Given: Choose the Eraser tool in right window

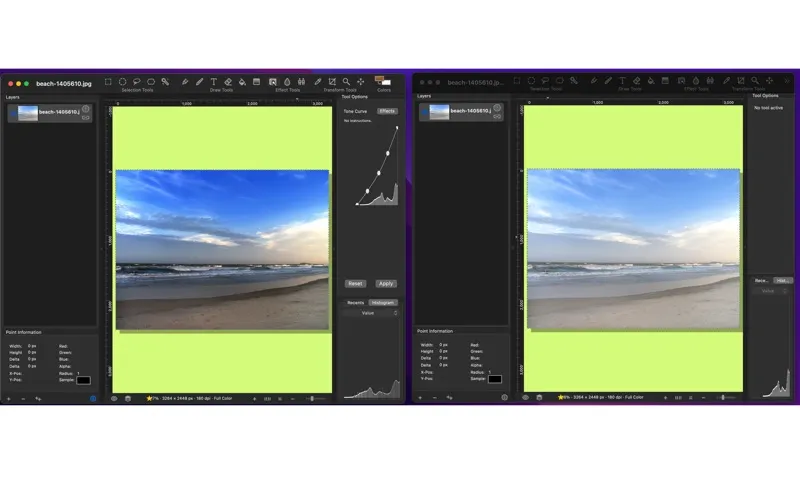Looking at the screenshot, I should tap(637, 81).
